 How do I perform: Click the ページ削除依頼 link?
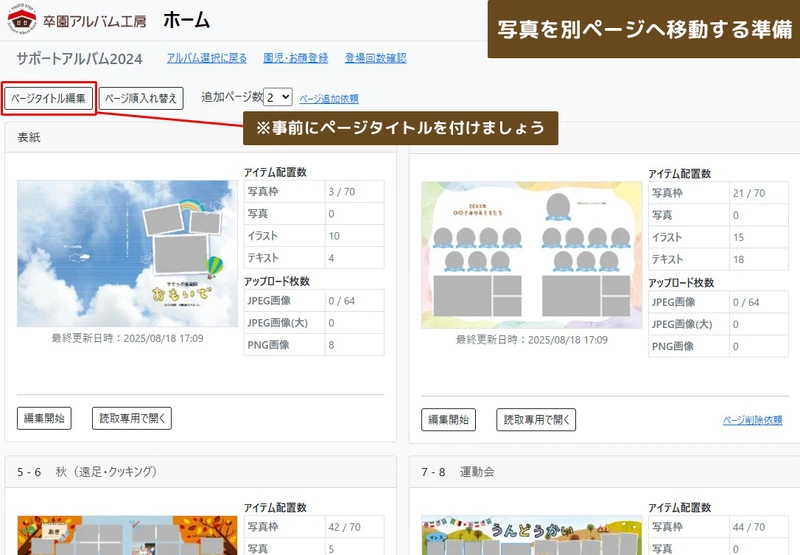752,420
